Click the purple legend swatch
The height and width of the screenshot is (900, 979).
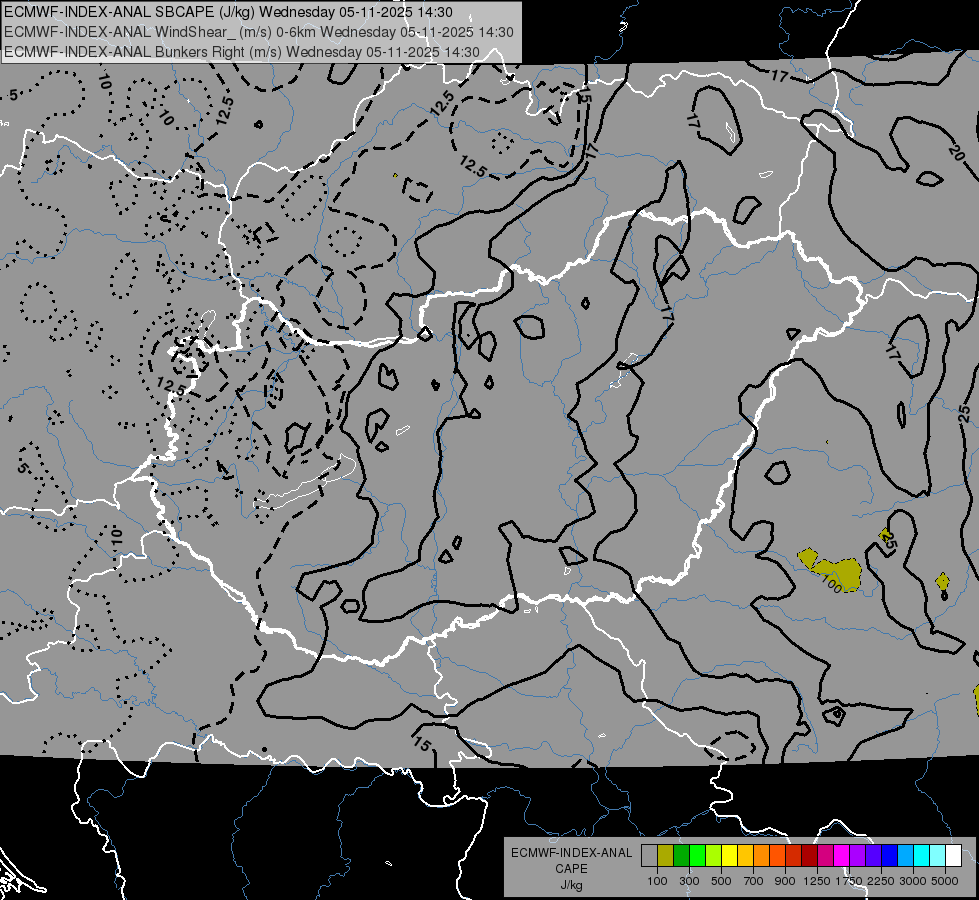coord(858,855)
